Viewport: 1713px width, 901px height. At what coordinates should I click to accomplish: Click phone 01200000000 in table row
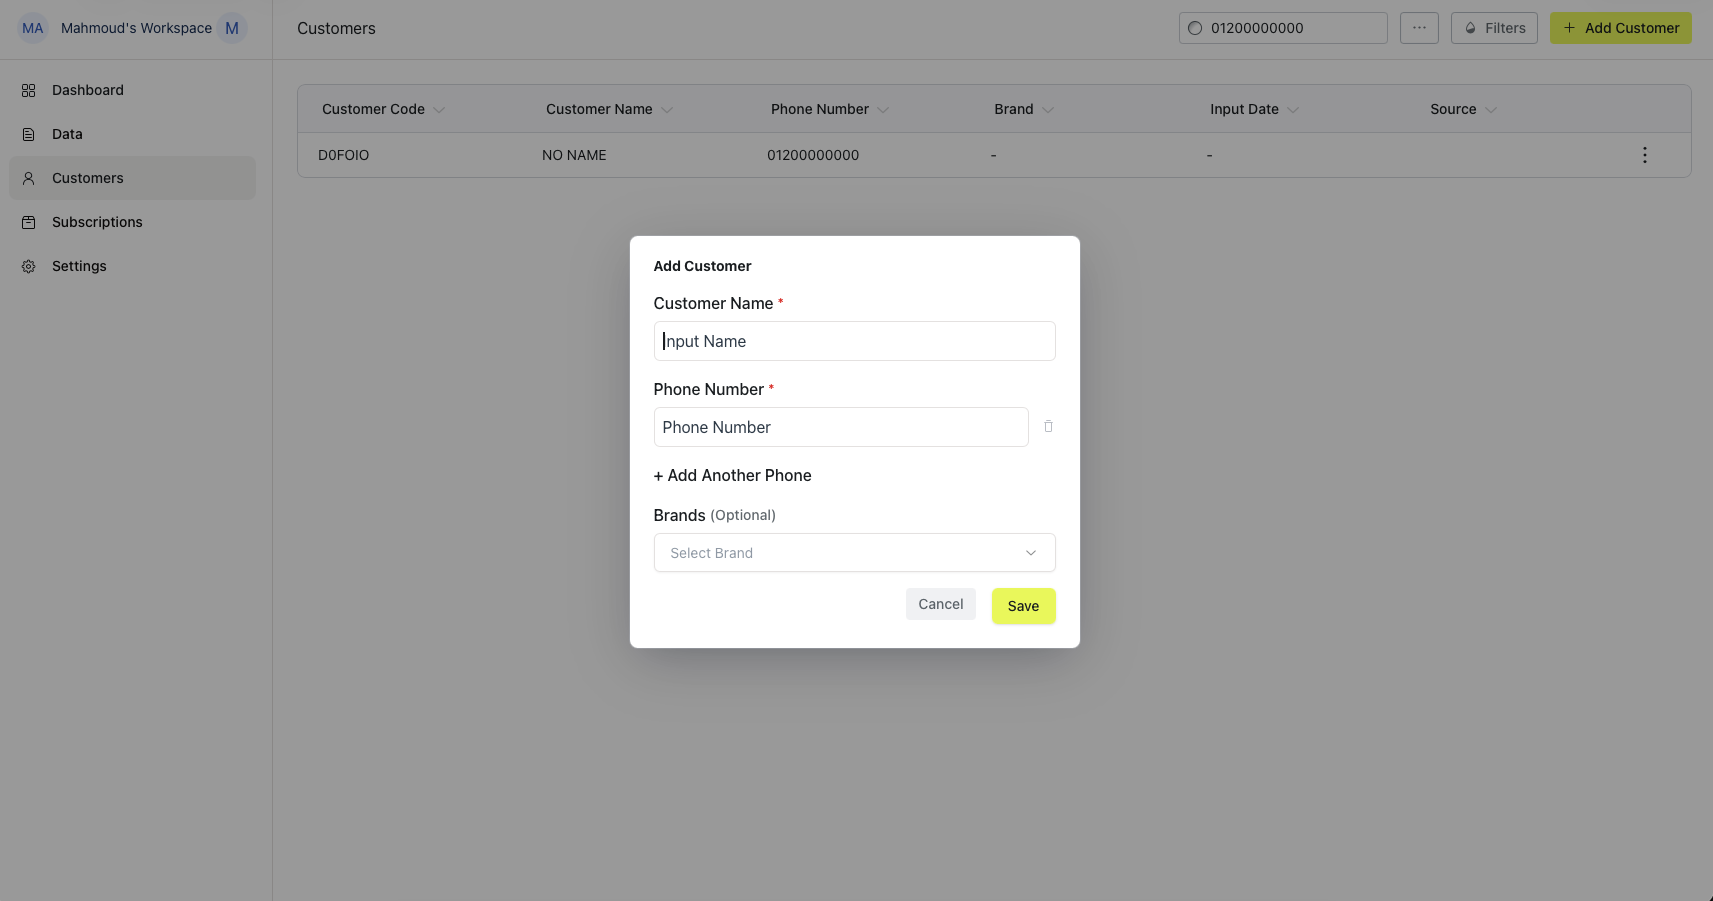point(813,155)
